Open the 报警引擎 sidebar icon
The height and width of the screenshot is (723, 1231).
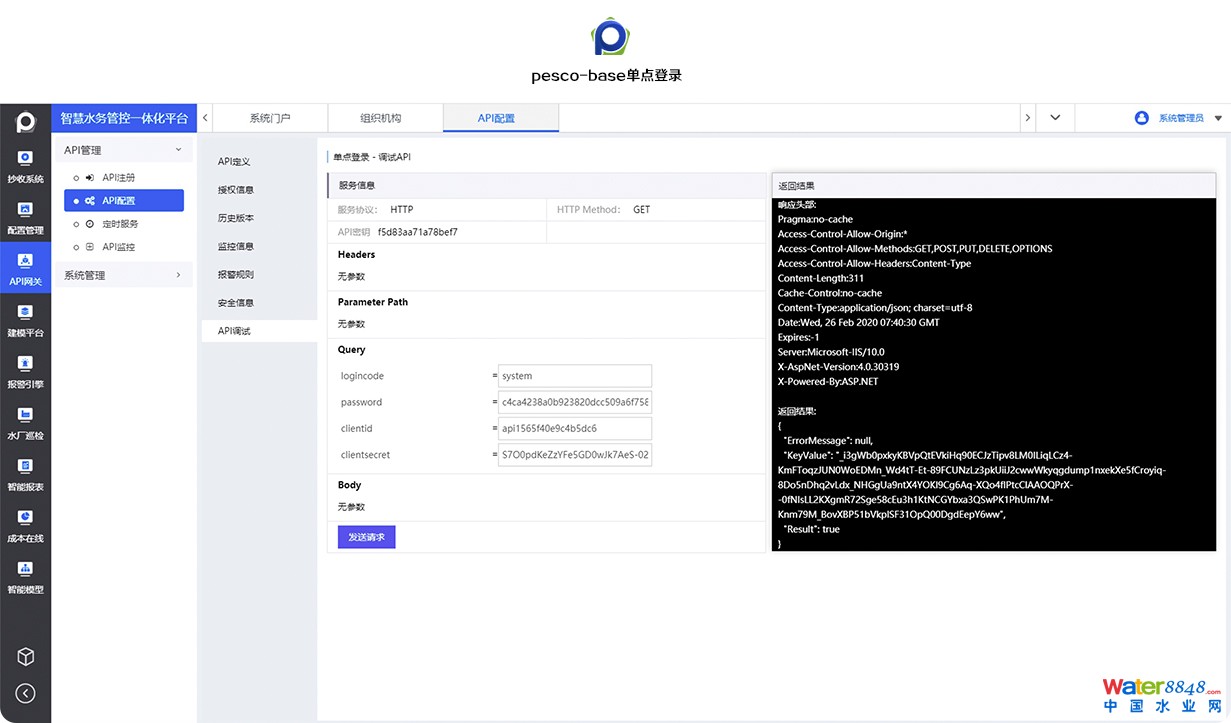(25, 371)
